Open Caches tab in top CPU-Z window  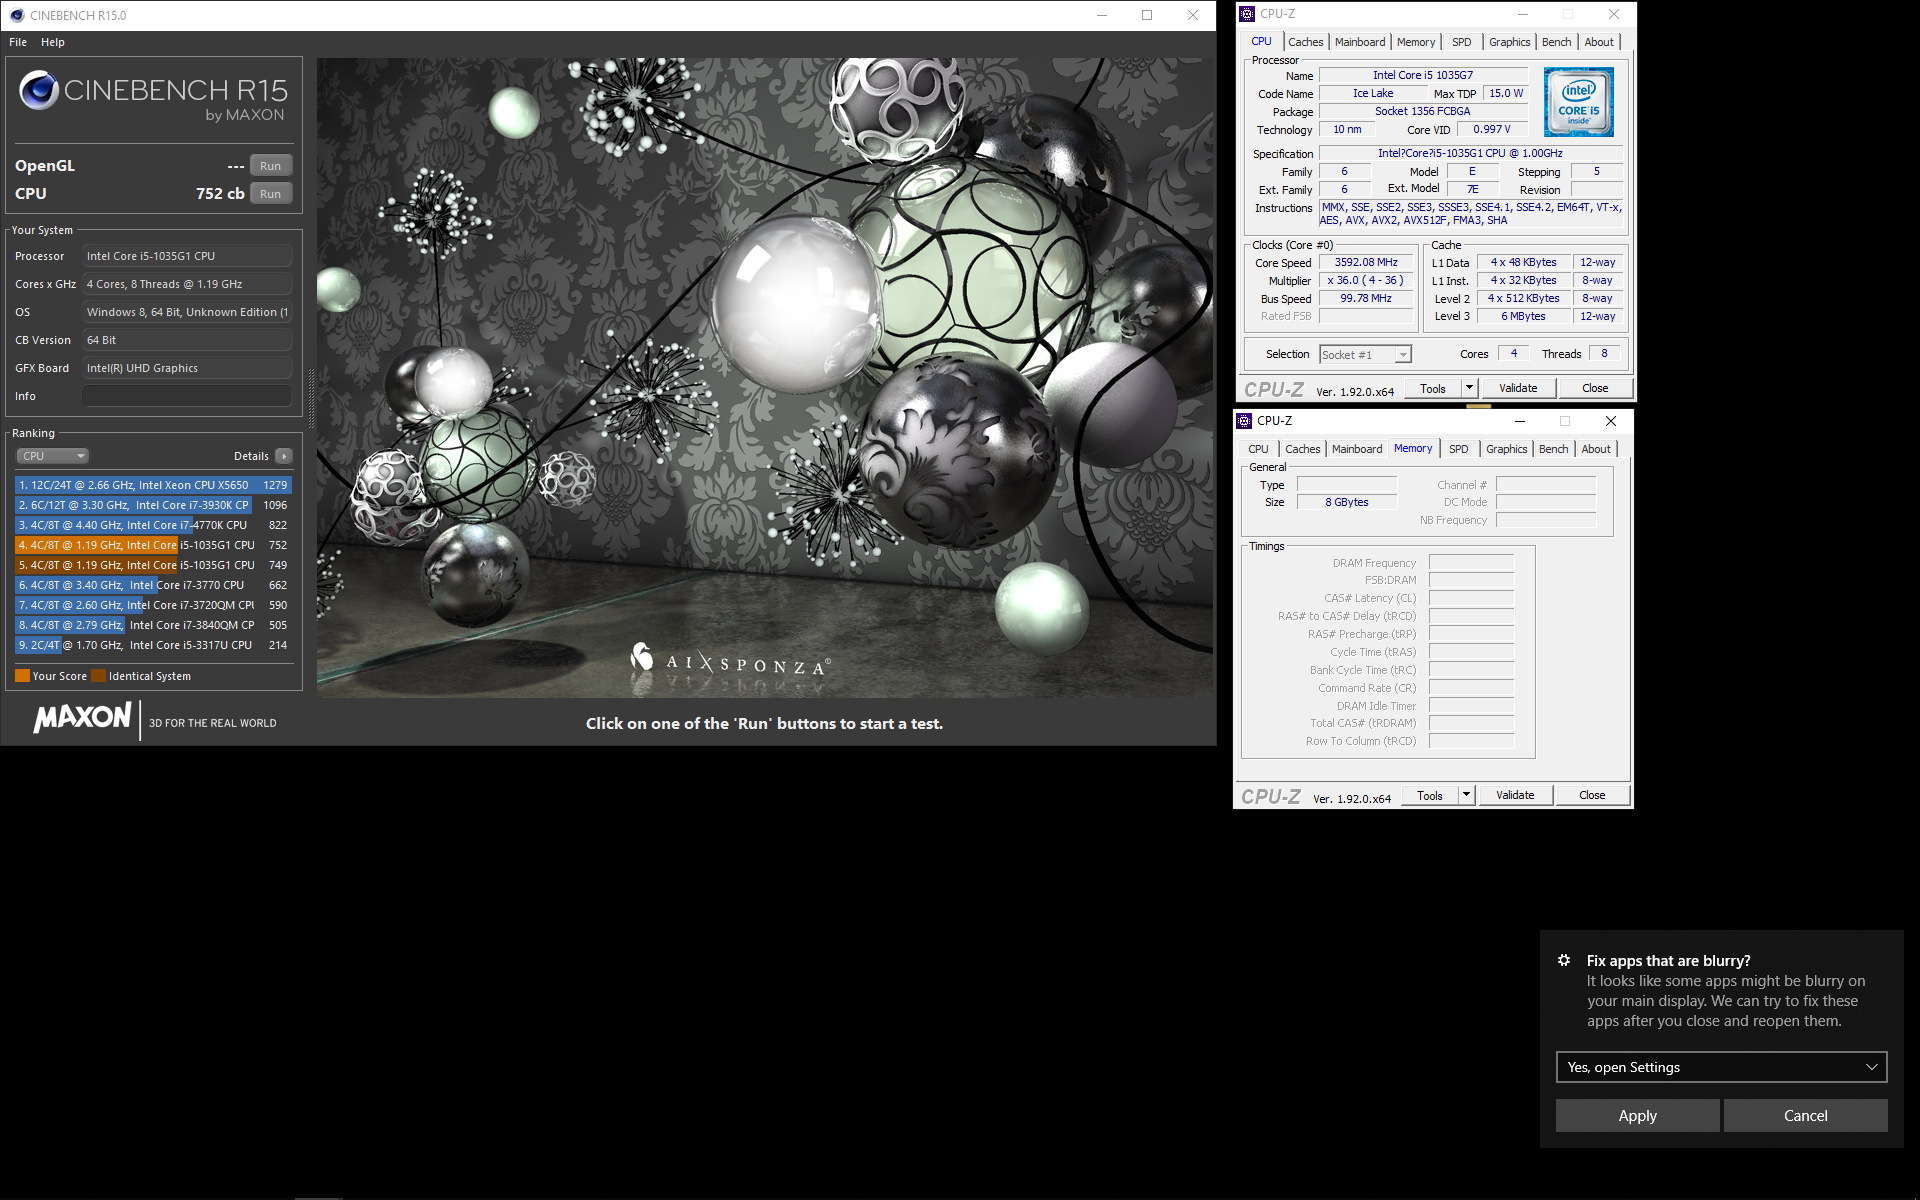pos(1305,42)
